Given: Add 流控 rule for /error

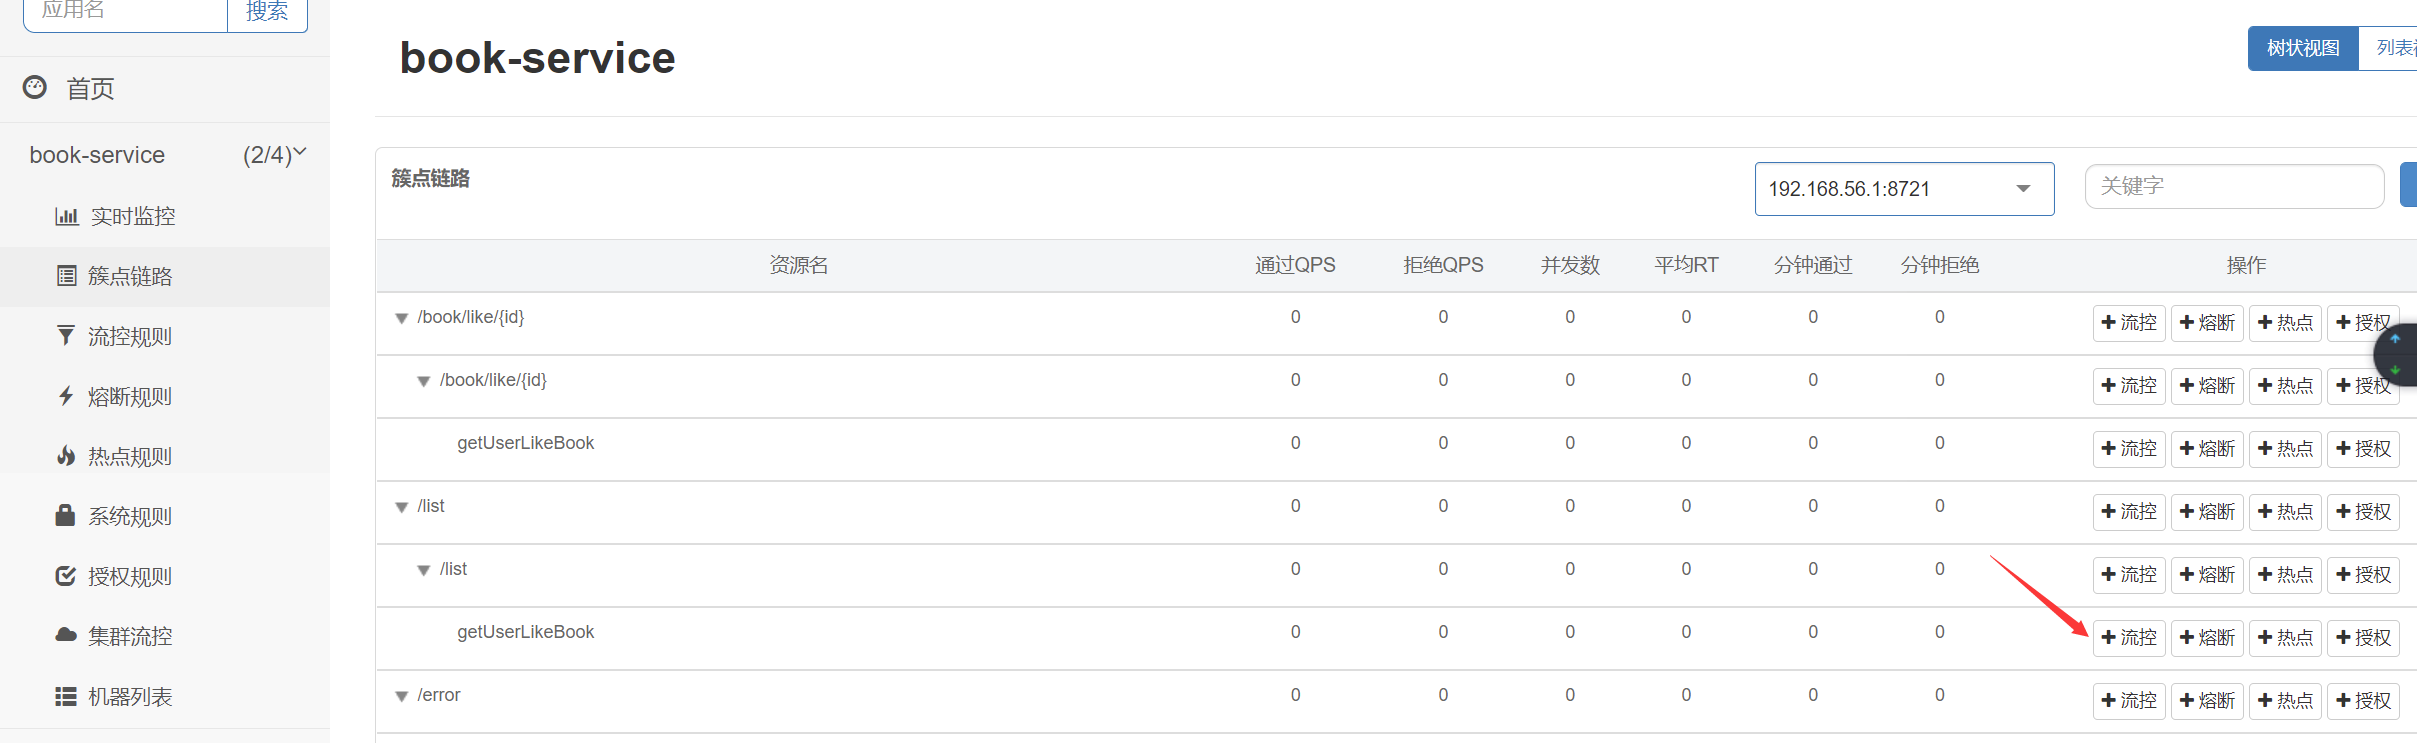Looking at the screenshot, I should coord(2129,701).
